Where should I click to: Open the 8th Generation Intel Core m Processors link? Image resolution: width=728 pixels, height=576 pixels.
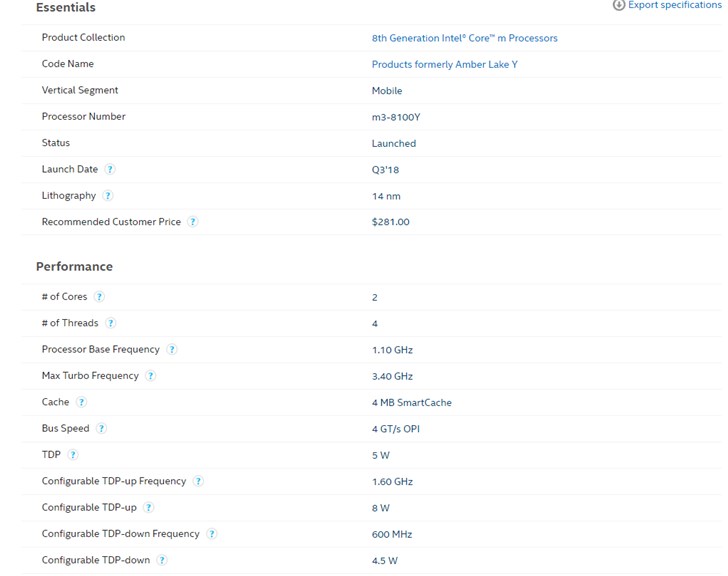[464, 38]
